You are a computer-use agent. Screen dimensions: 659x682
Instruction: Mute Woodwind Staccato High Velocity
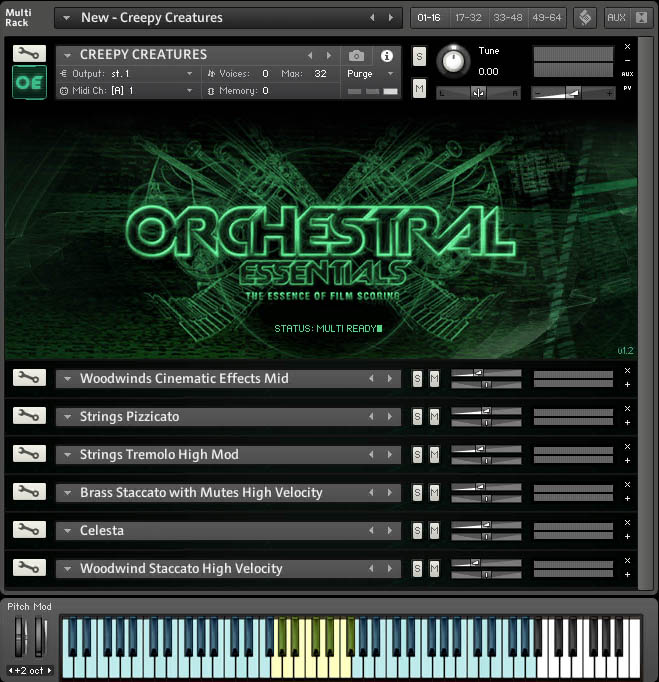(434, 568)
